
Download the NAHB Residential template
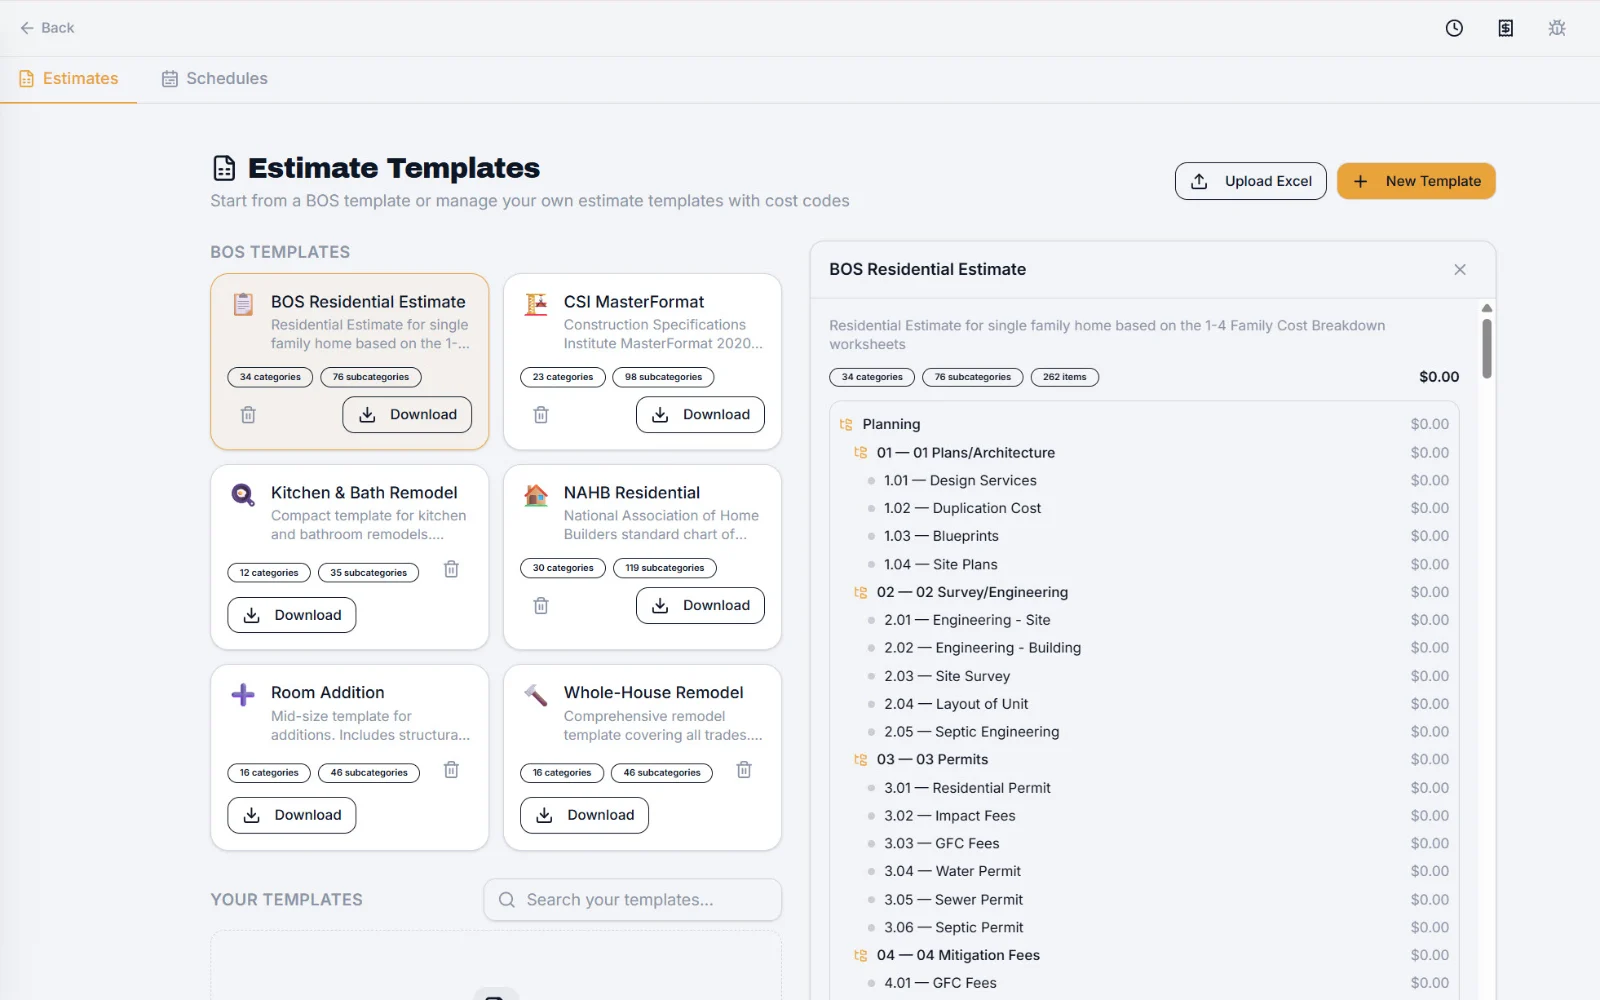(x=700, y=605)
